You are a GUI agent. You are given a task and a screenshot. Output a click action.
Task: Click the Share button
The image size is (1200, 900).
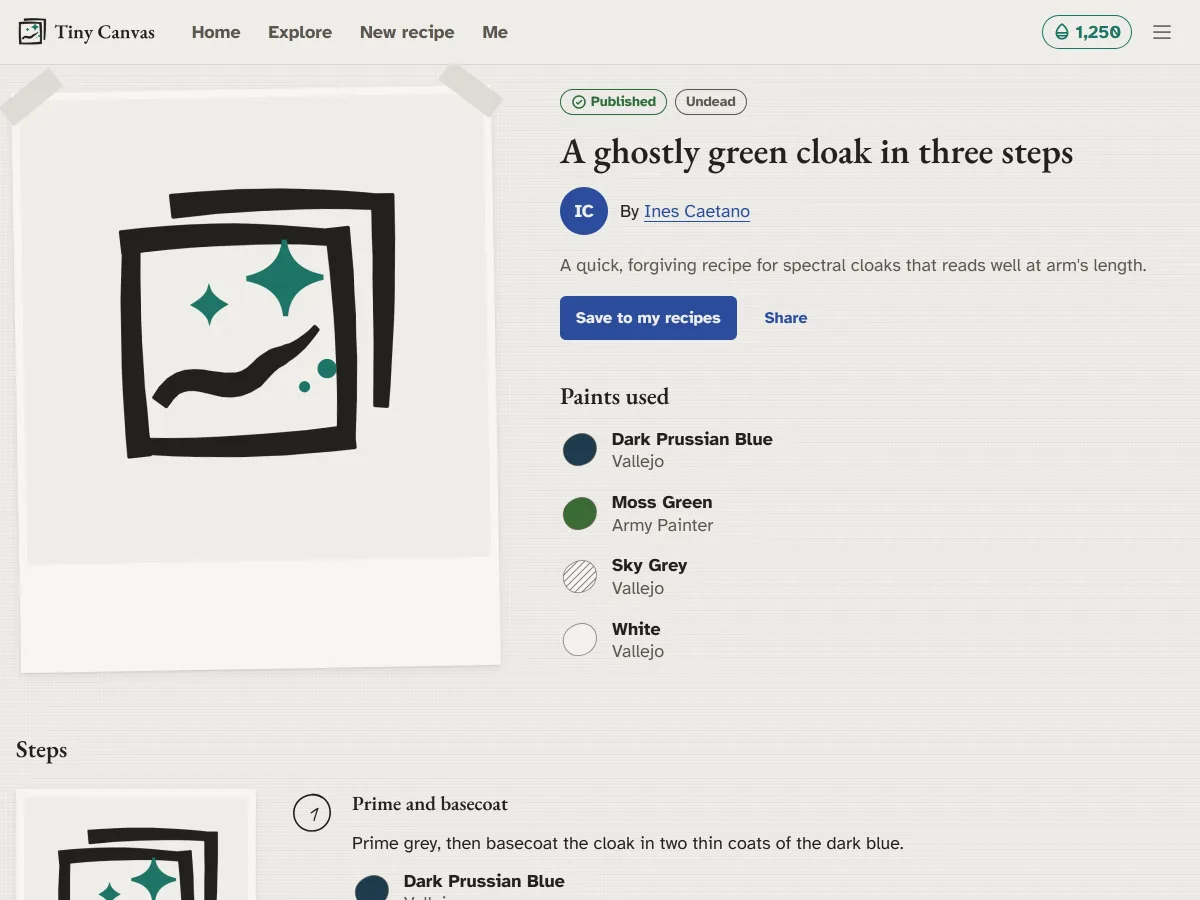786,318
